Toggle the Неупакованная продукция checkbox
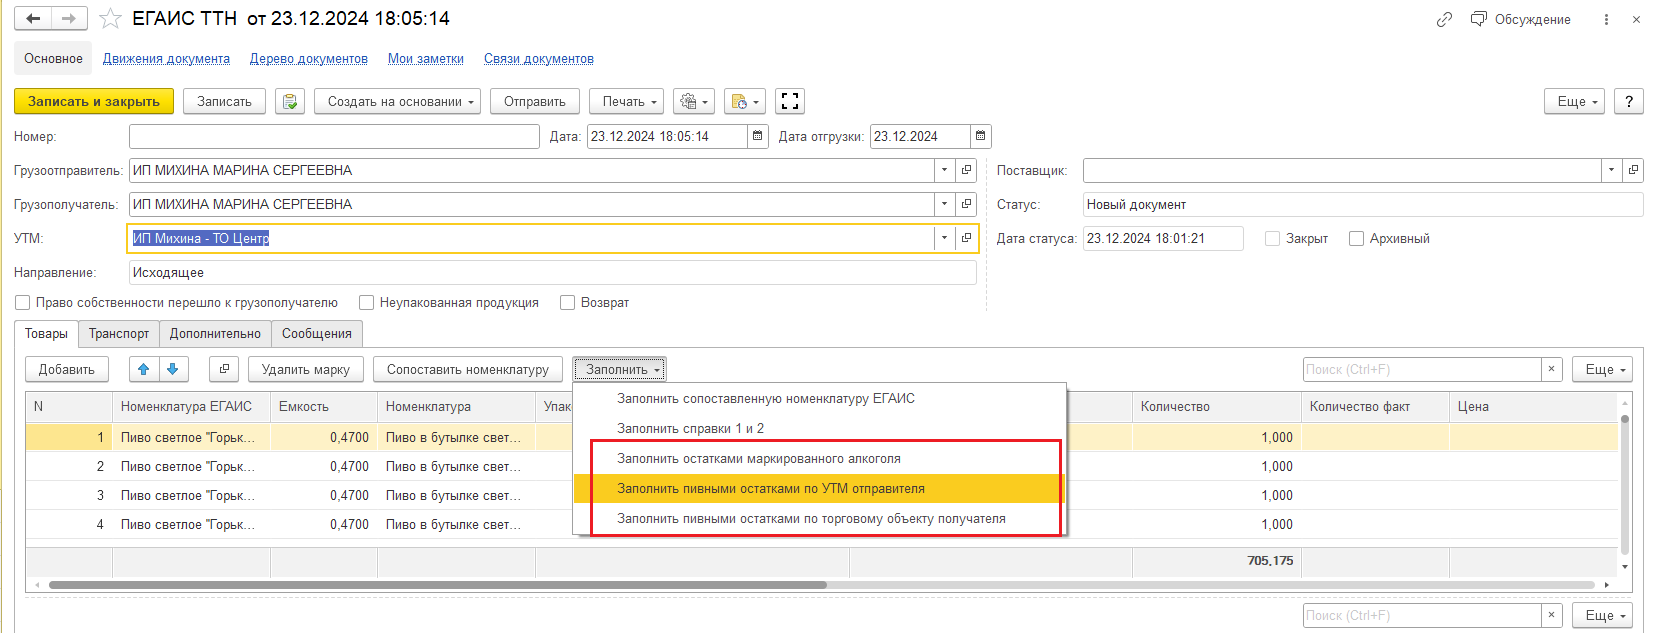The width and height of the screenshot is (1654, 633). [x=366, y=302]
